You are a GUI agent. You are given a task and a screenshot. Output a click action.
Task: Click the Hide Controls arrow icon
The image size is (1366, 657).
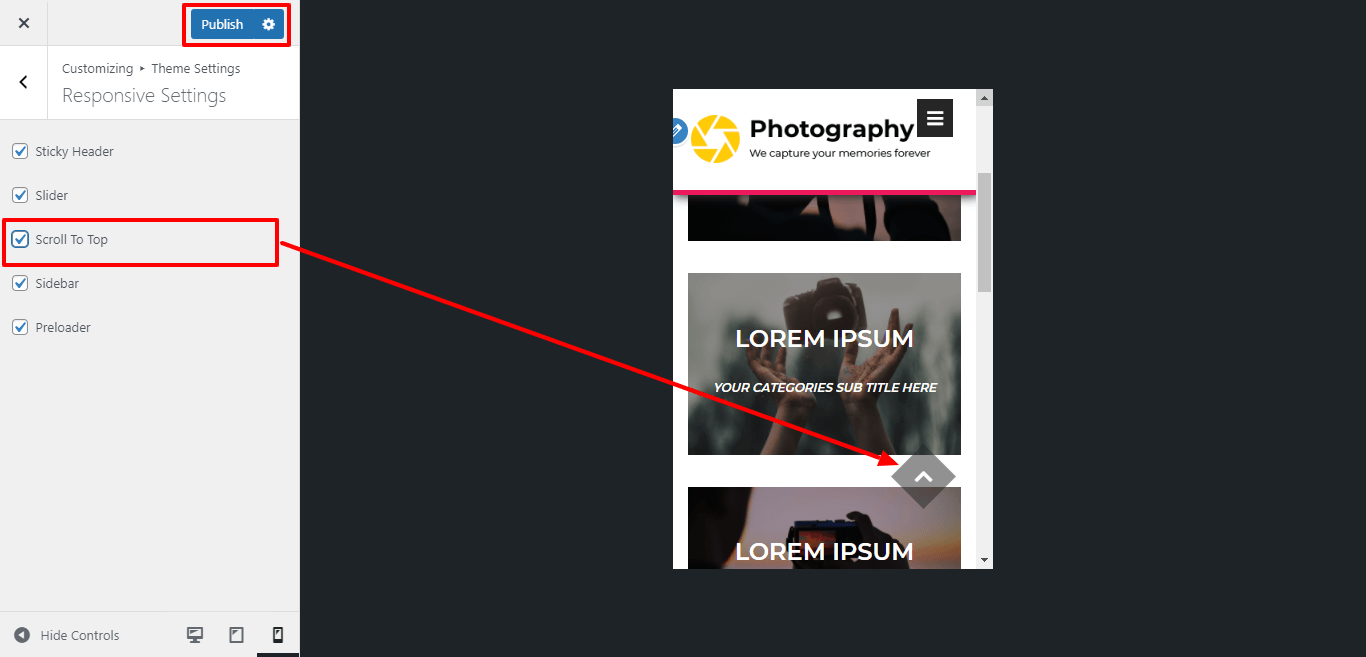pos(22,635)
